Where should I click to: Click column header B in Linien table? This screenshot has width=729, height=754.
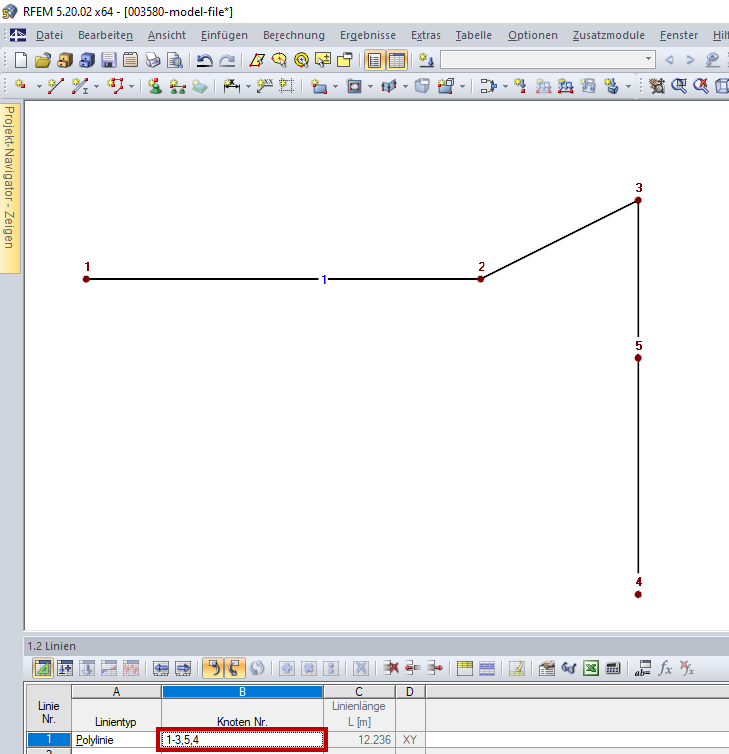pyautogui.click(x=242, y=691)
